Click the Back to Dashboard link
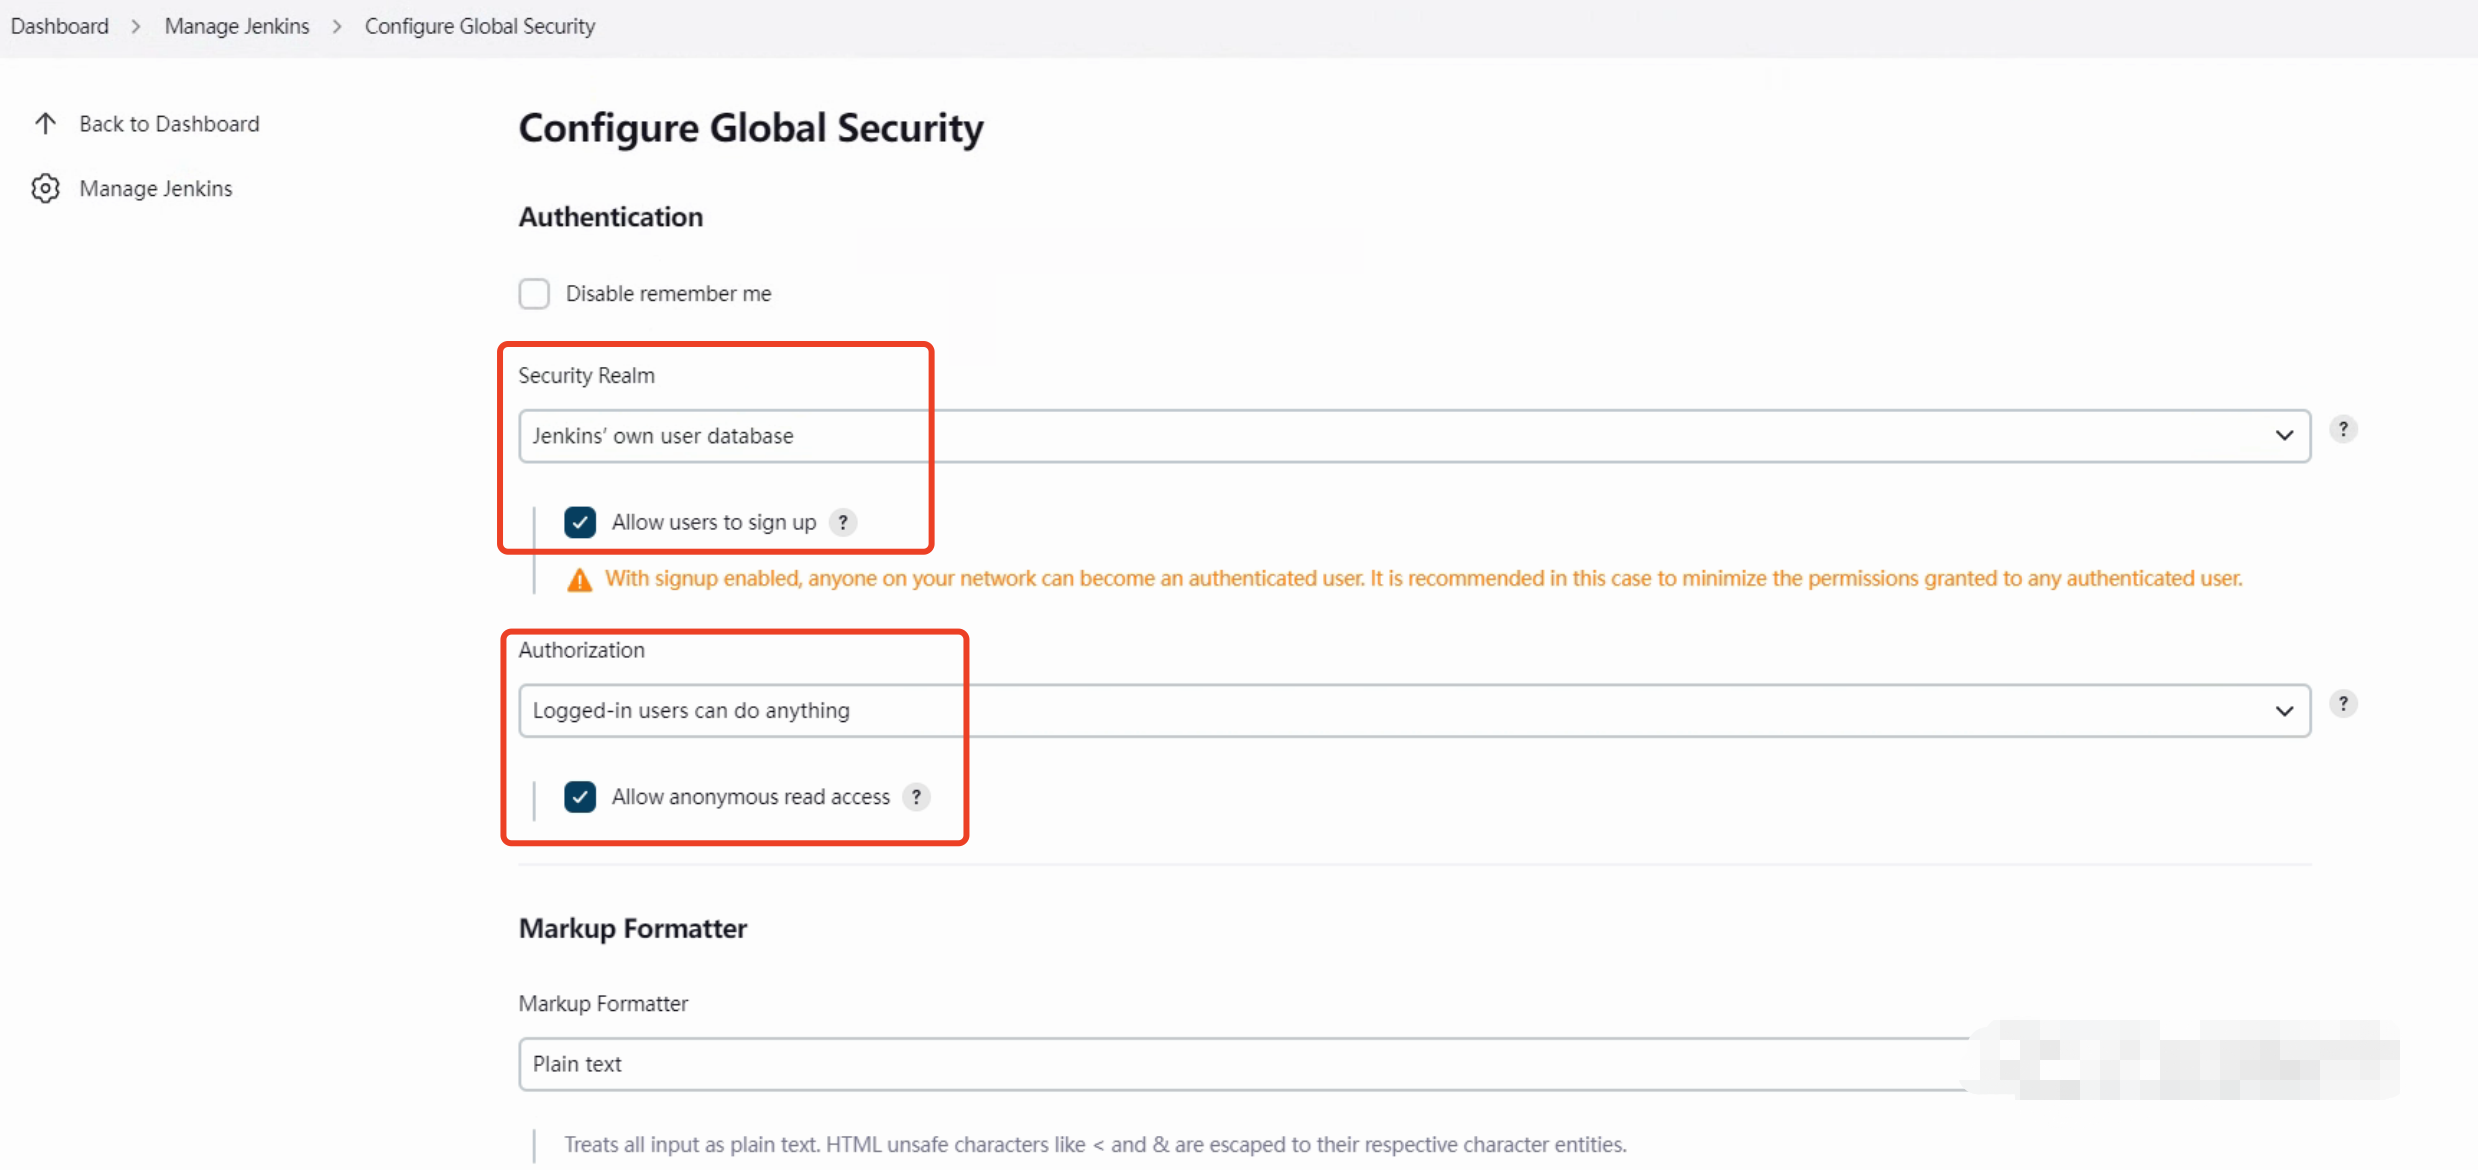 click(x=169, y=124)
